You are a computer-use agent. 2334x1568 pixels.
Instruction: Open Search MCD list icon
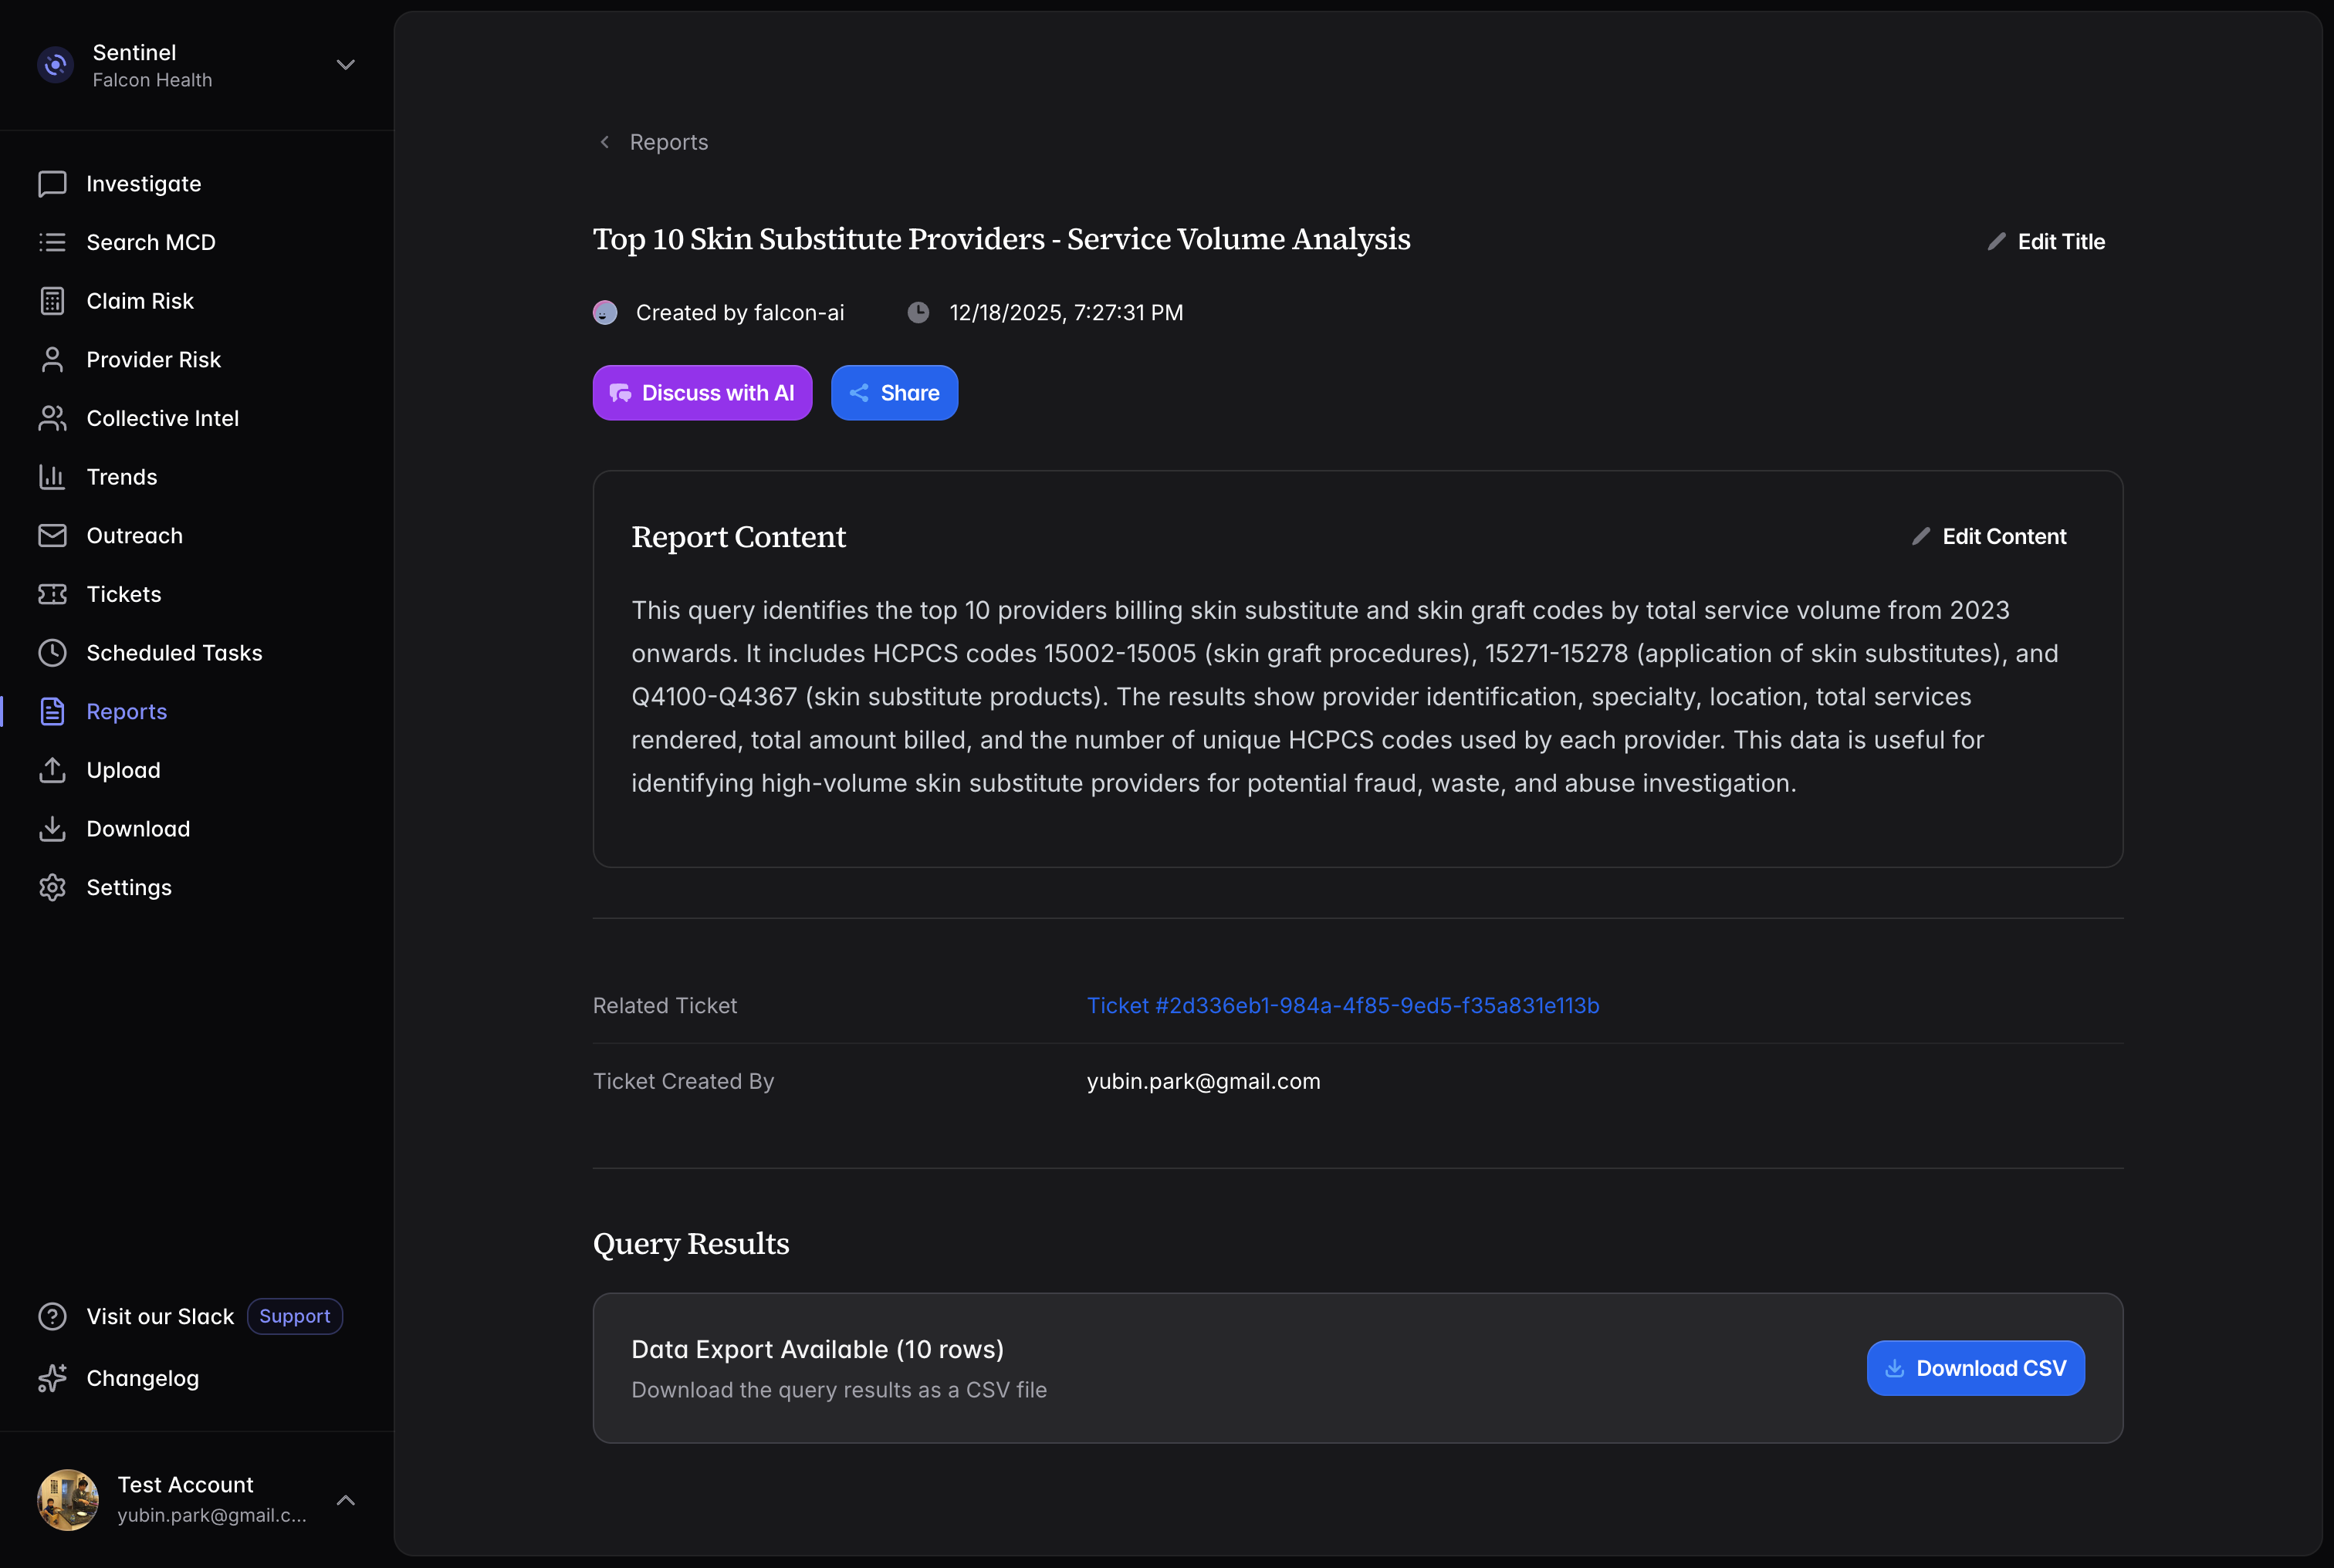pyautogui.click(x=52, y=242)
